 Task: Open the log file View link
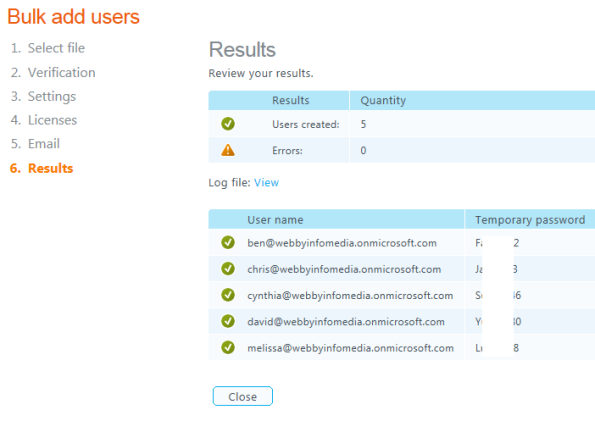[266, 183]
